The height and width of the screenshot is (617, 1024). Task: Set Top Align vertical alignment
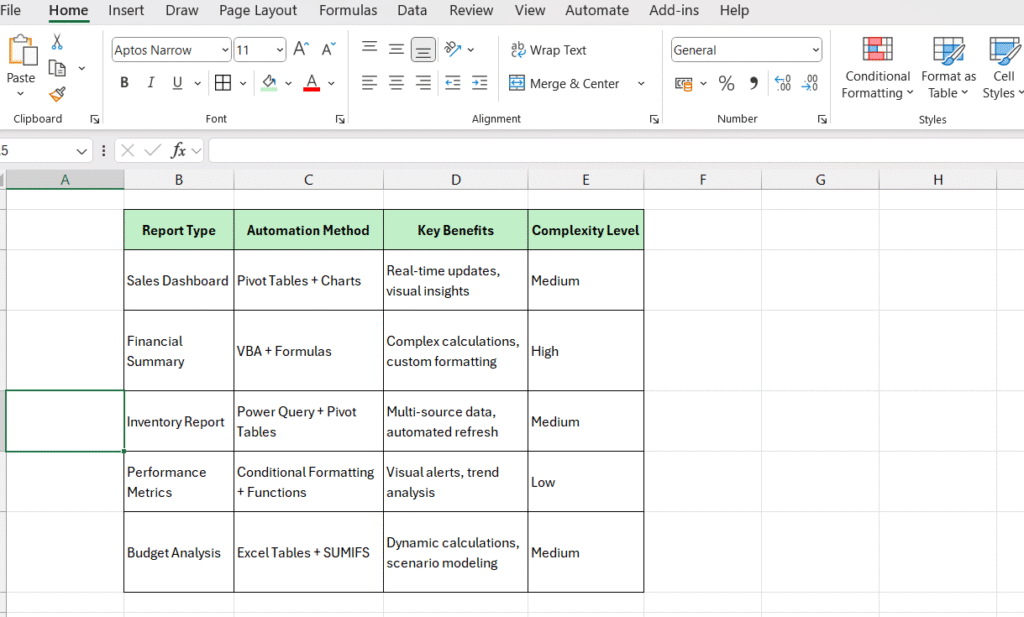coord(370,49)
